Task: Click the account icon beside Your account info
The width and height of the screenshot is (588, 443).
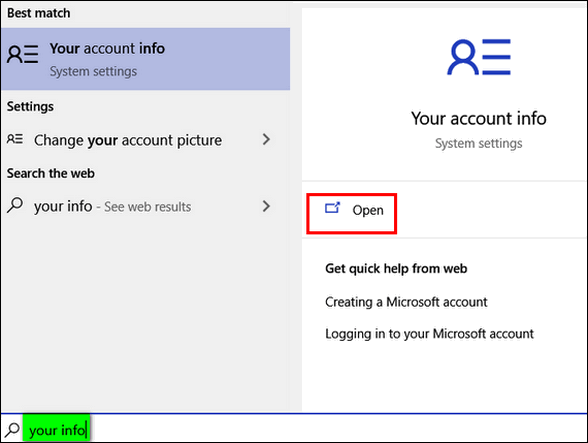Action: [22, 54]
